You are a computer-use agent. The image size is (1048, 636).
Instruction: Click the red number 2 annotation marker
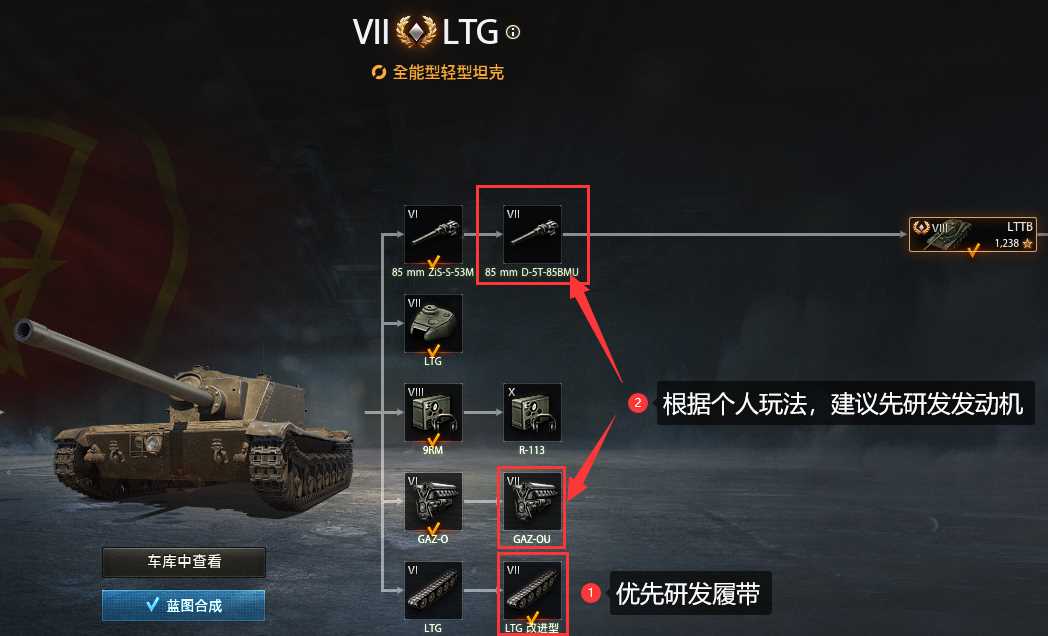click(638, 402)
